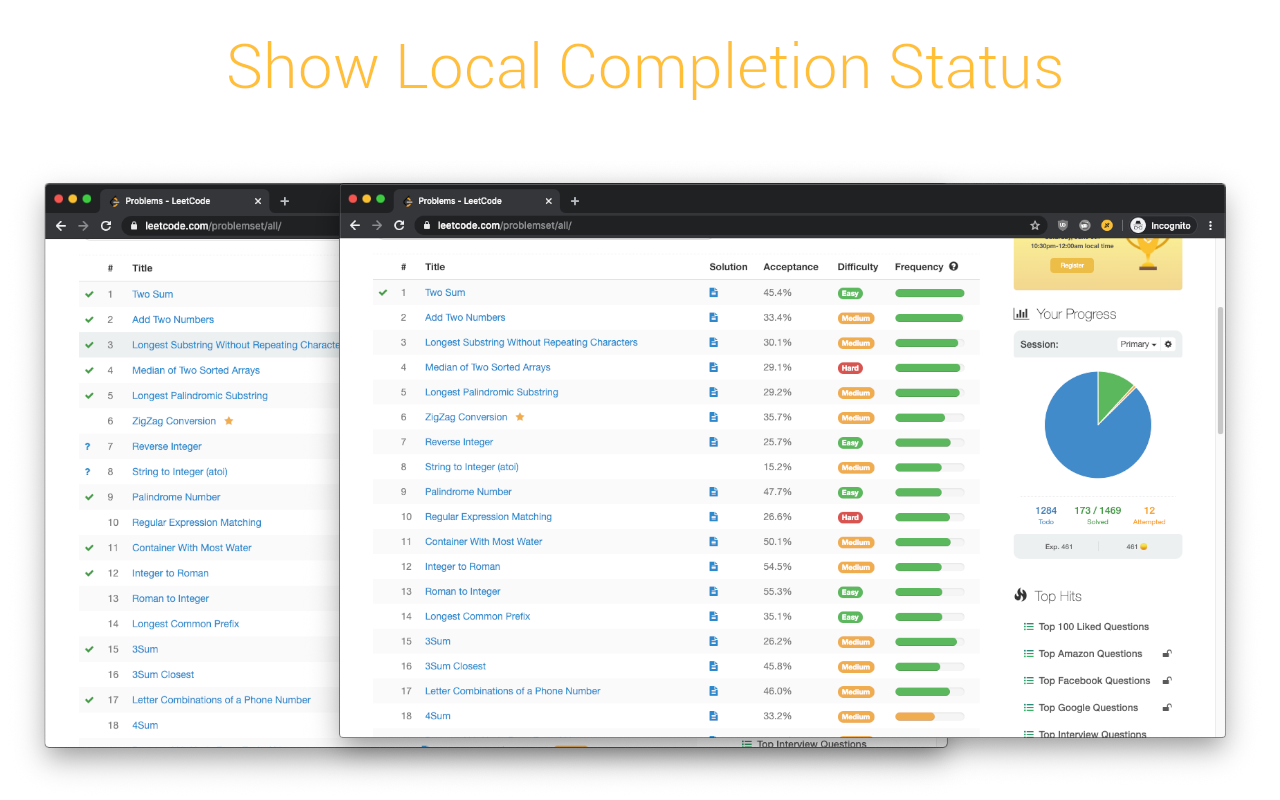Viewport: 1280px width, 800px height.
Task: Click the 1284 Todo count
Action: (1046, 510)
